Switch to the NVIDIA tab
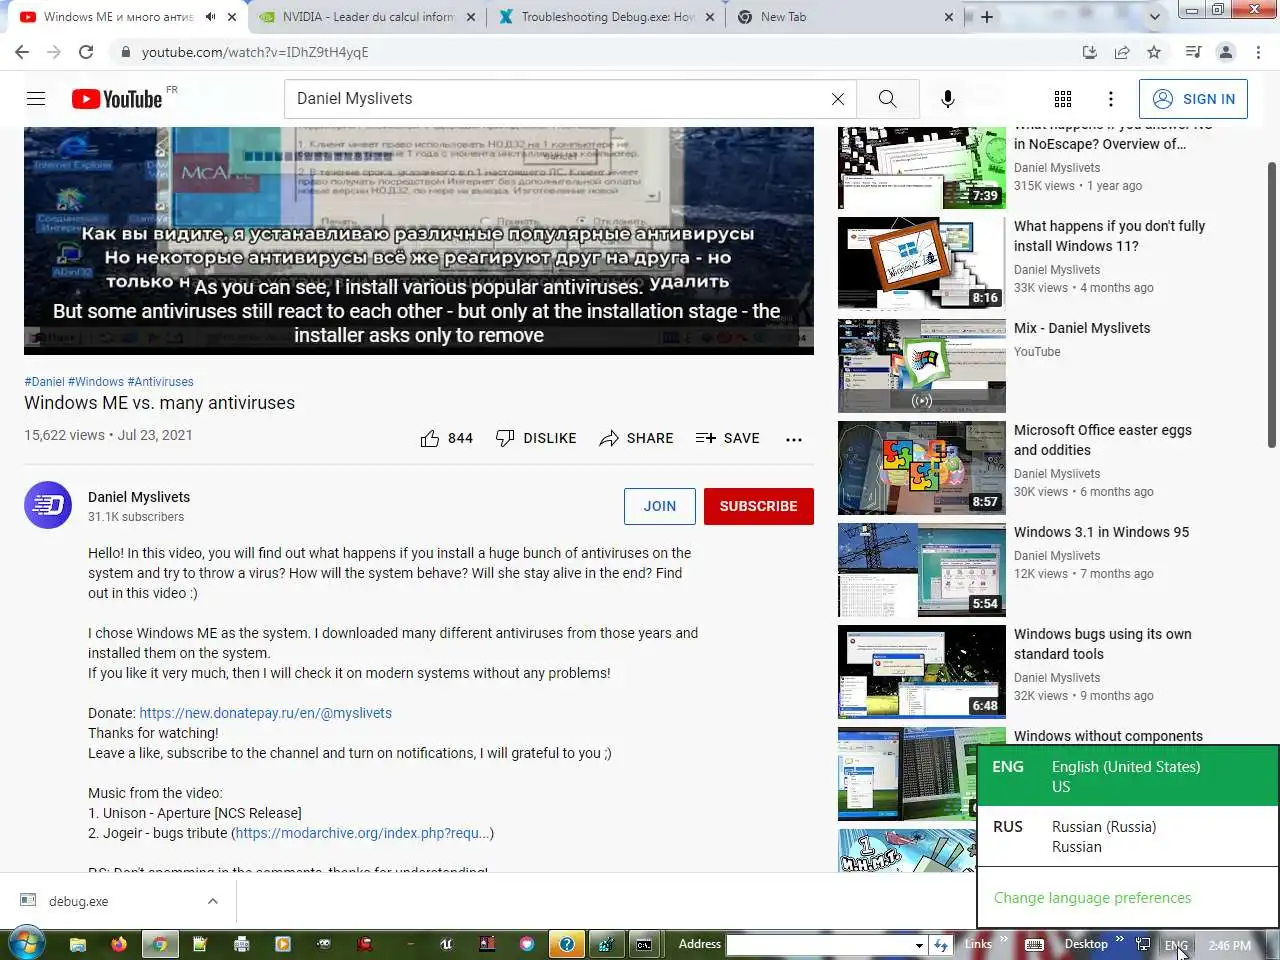 [x=365, y=17]
